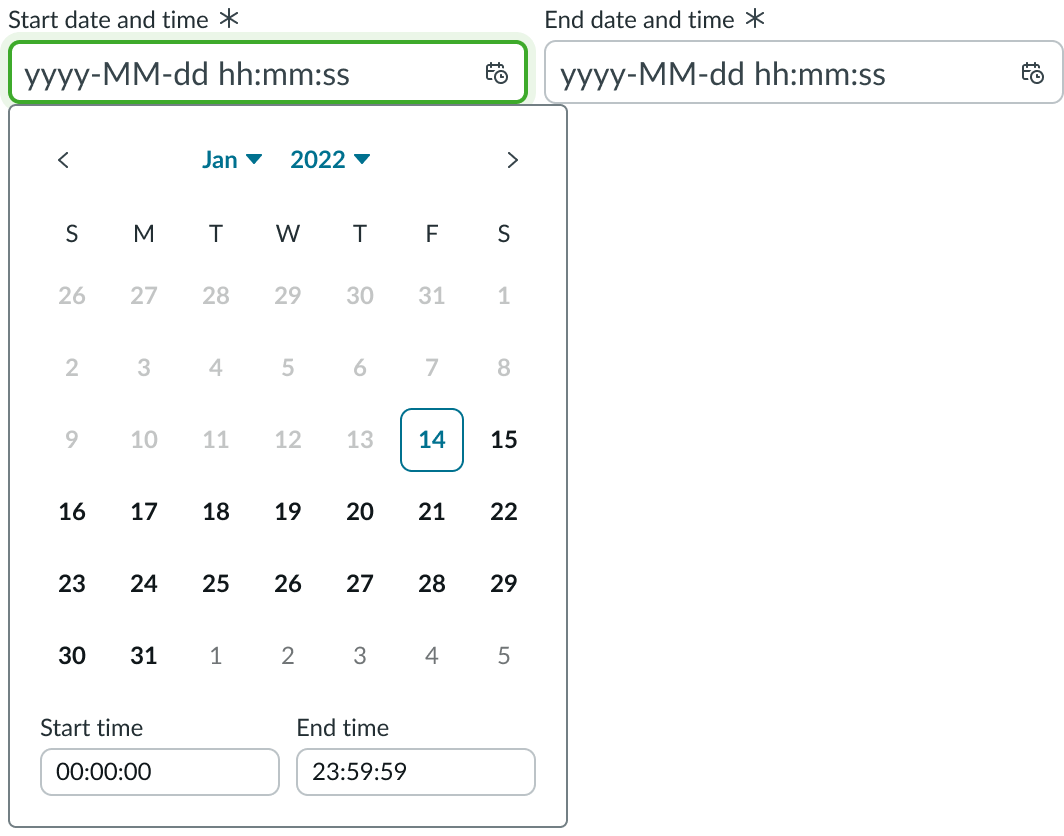Choose January 22 in the calendar
Viewport: 1064px width, 836px height.
click(x=503, y=511)
